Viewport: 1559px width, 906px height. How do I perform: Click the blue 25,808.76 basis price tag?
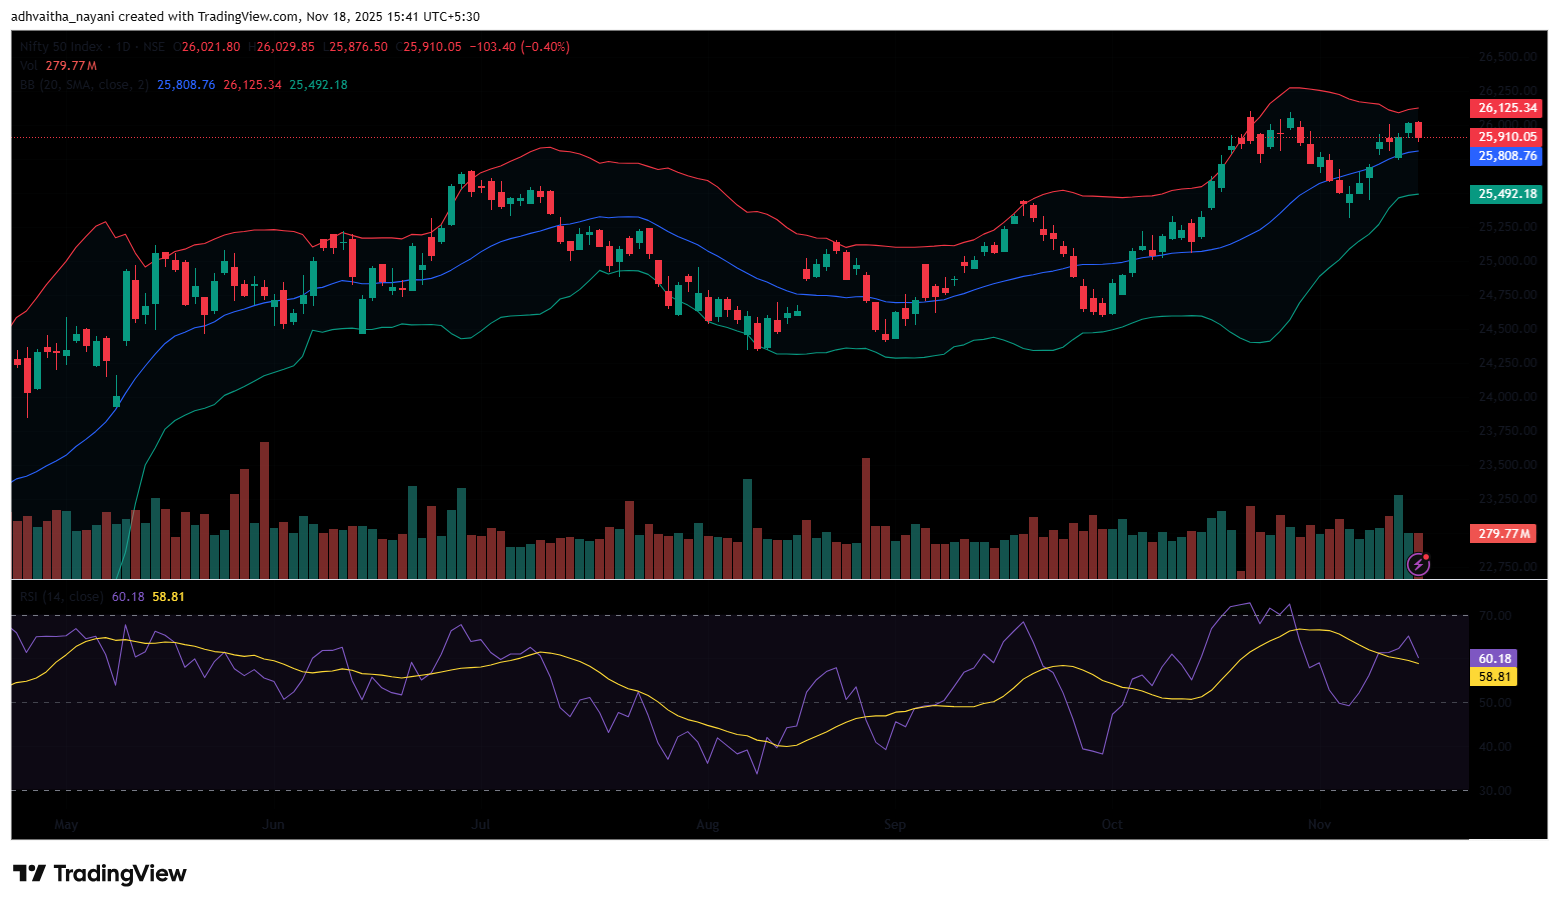coord(1506,156)
